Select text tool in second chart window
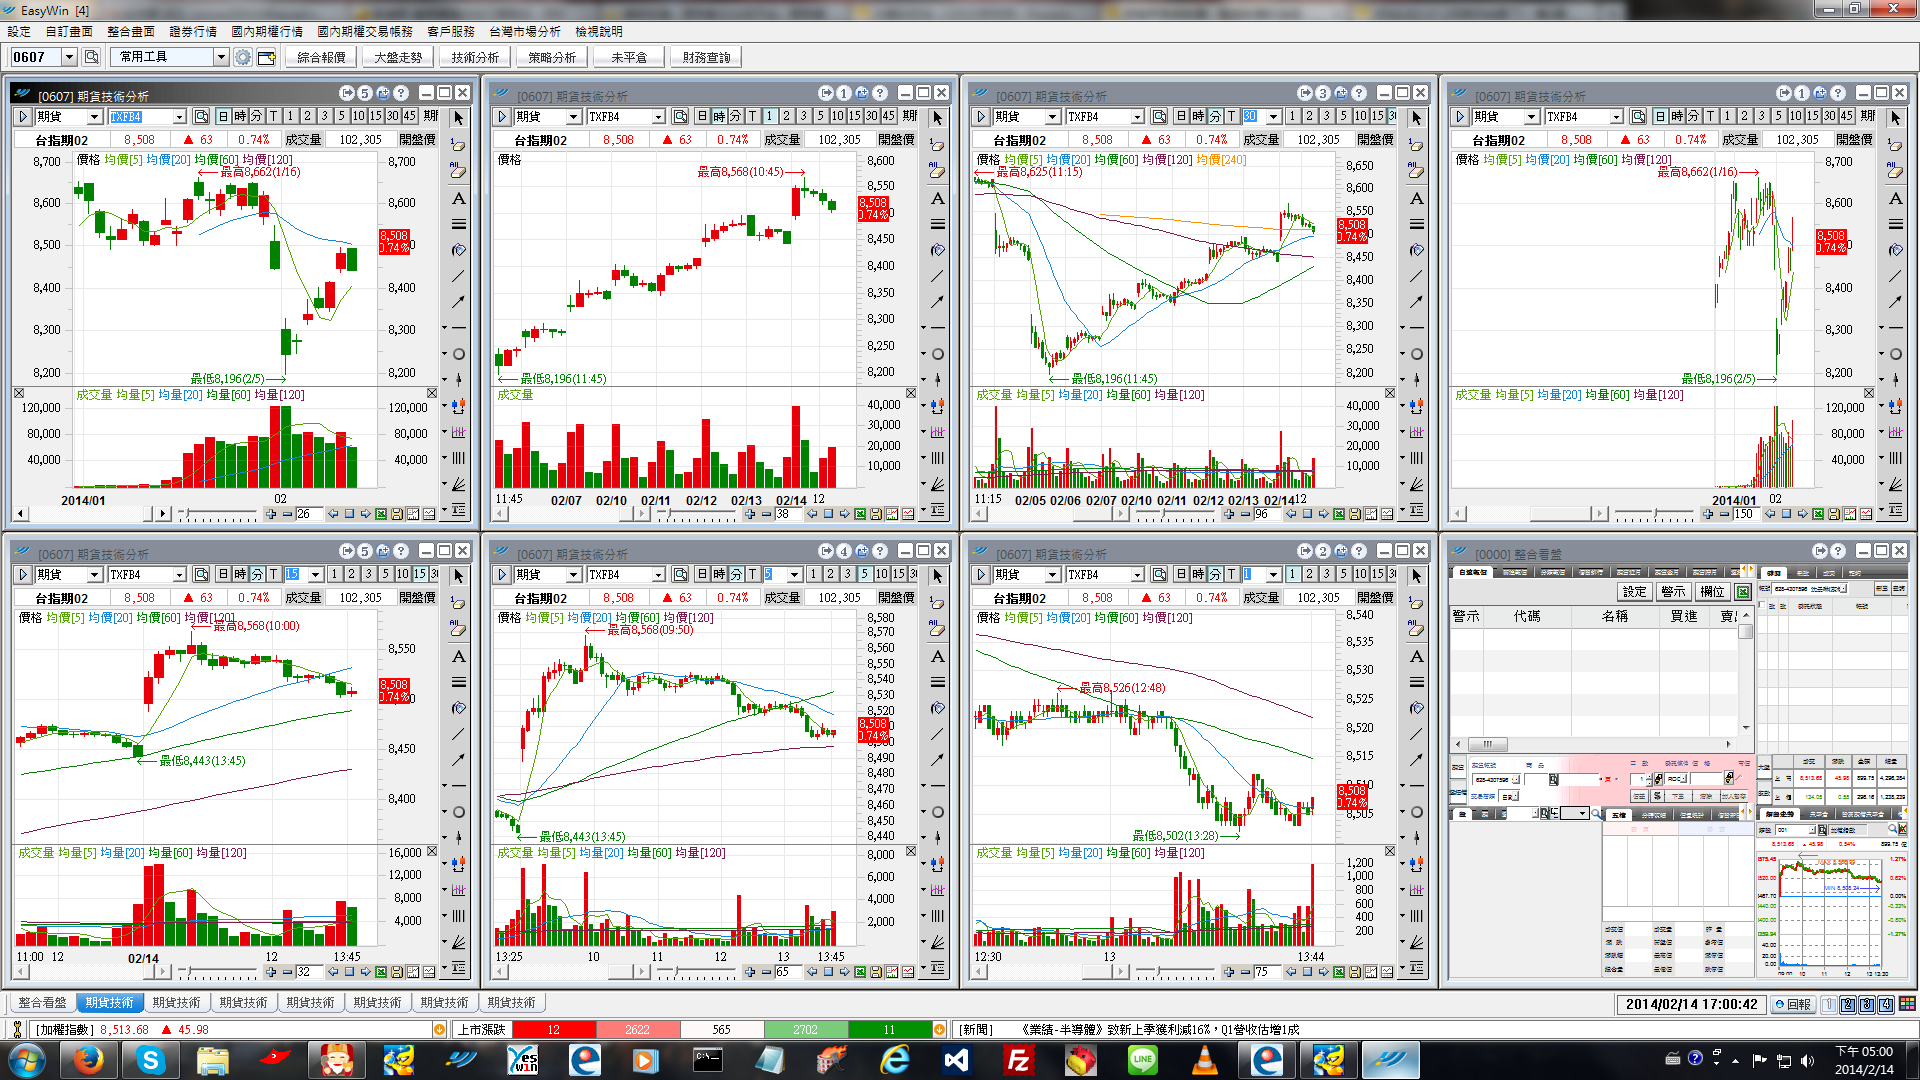Viewport: 1920px width, 1080px height. 938,198
